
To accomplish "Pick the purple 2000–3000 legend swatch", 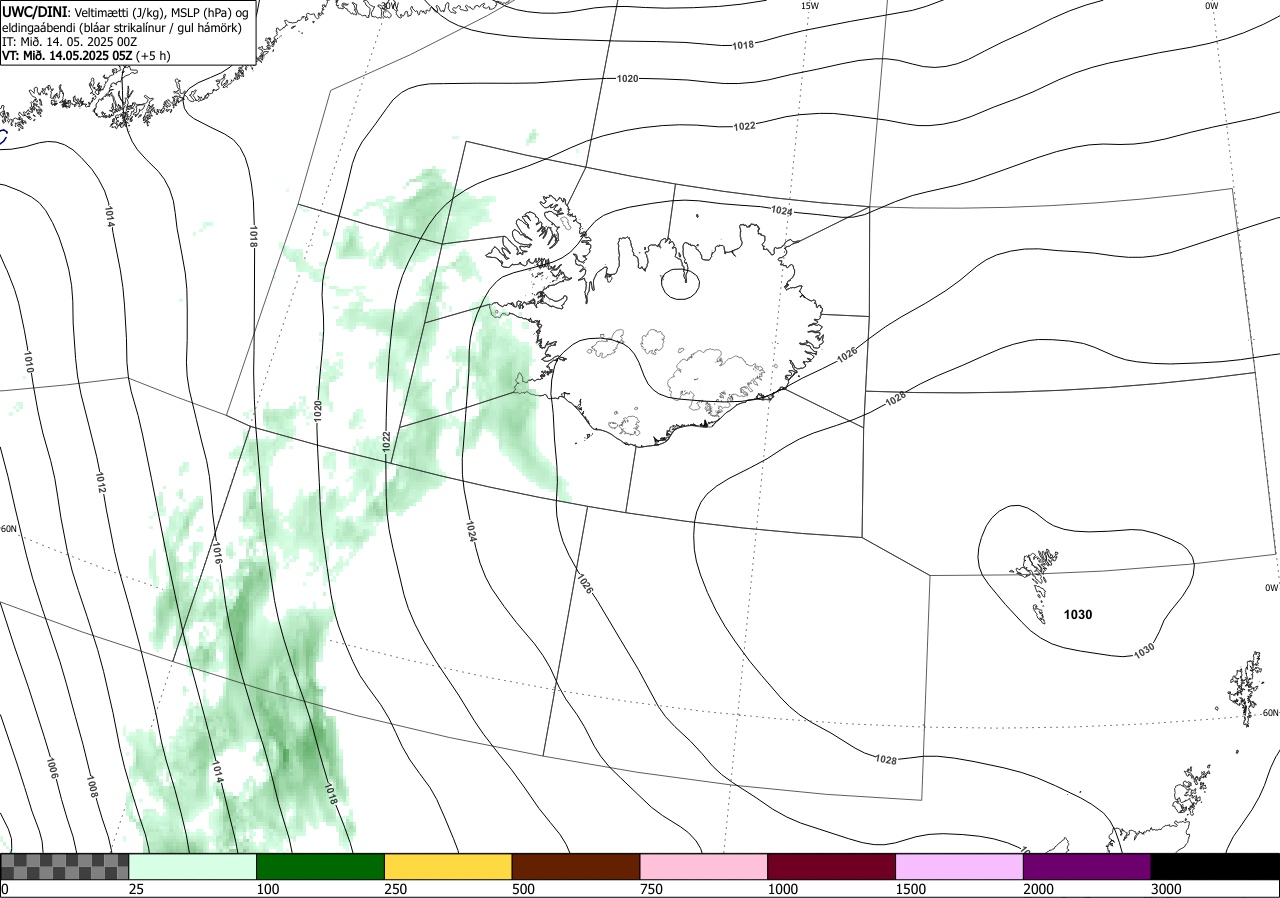I will click(x=1087, y=866).
